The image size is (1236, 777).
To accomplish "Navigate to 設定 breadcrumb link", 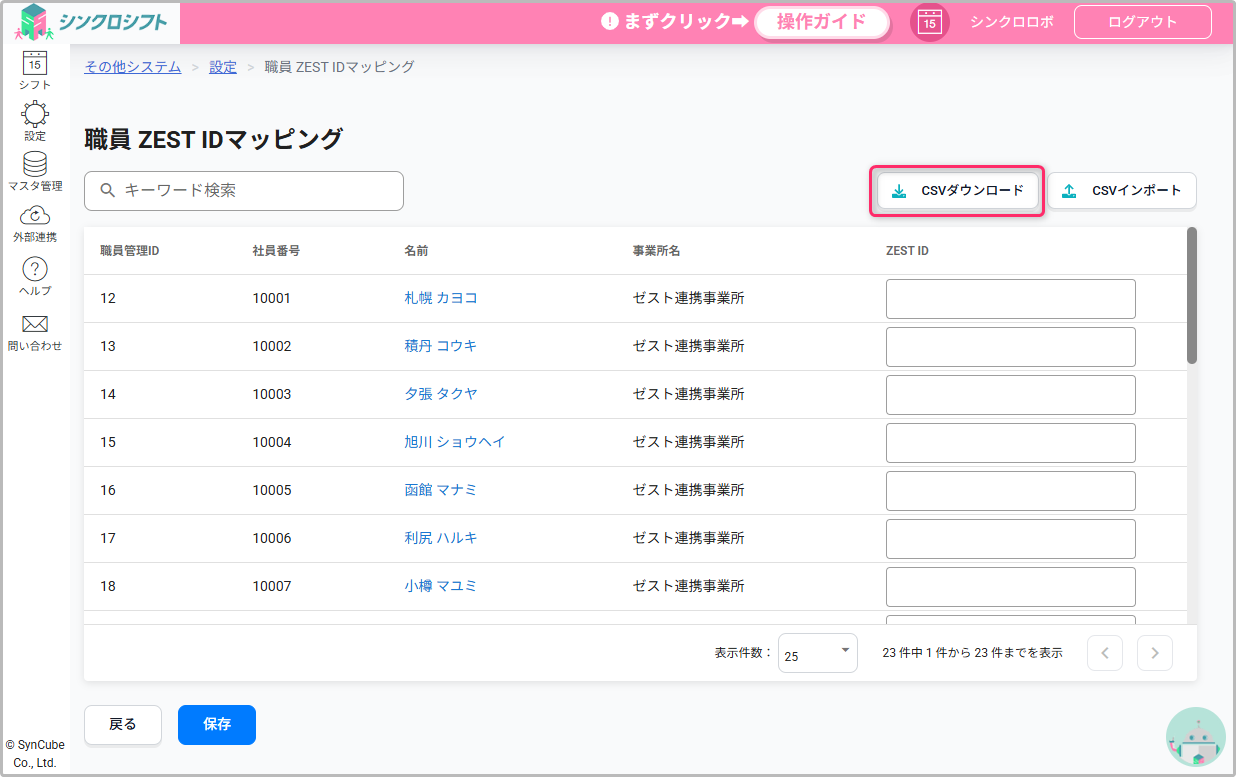I will 223,67.
